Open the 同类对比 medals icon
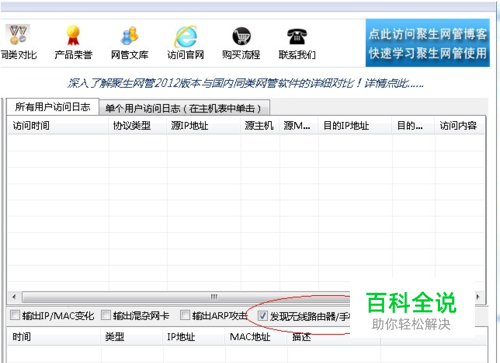This screenshot has height=363, width=500. (18, 34)
